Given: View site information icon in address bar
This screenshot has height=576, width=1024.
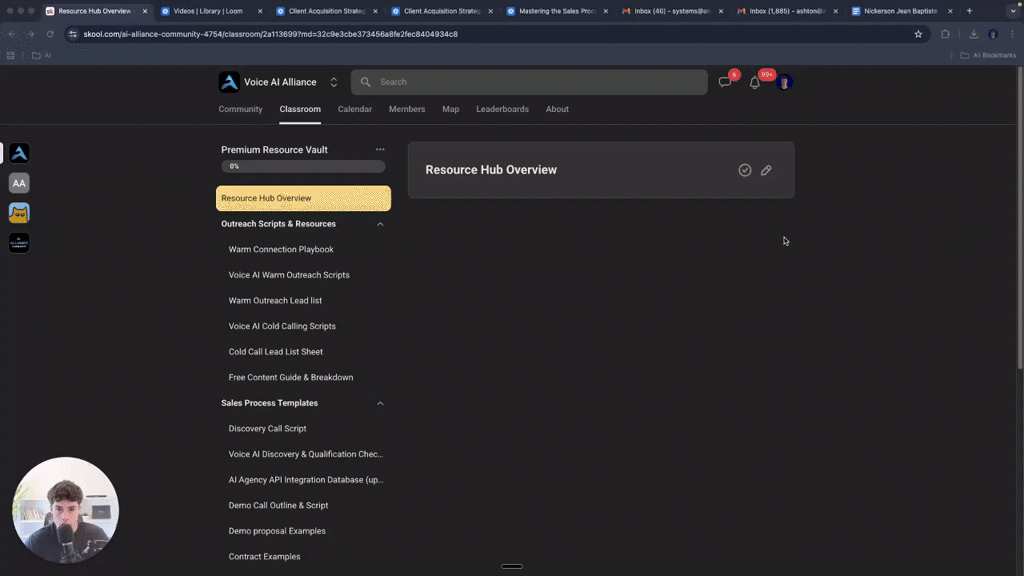Looking at the screenshot, I should [73, 34].
